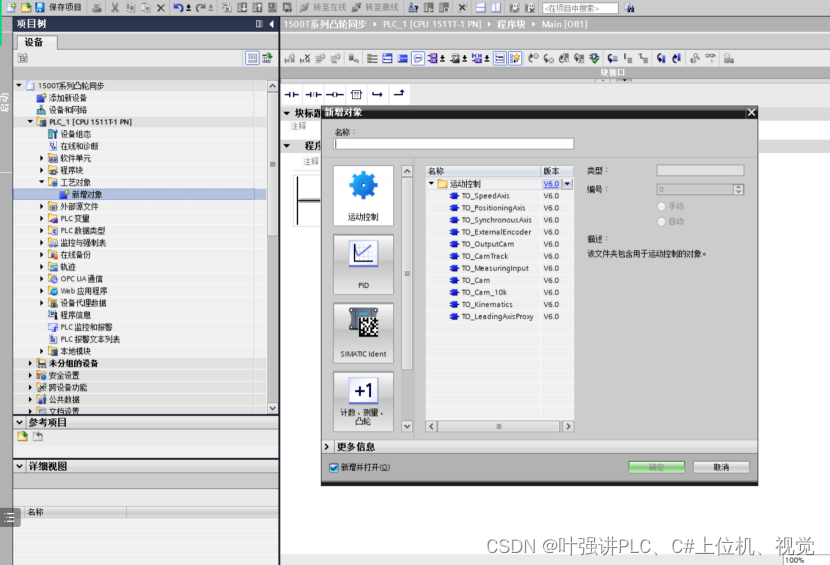The image size is (830, 565).
Task: Expand the 程序块 tree node
Action: tap(42, 170)
